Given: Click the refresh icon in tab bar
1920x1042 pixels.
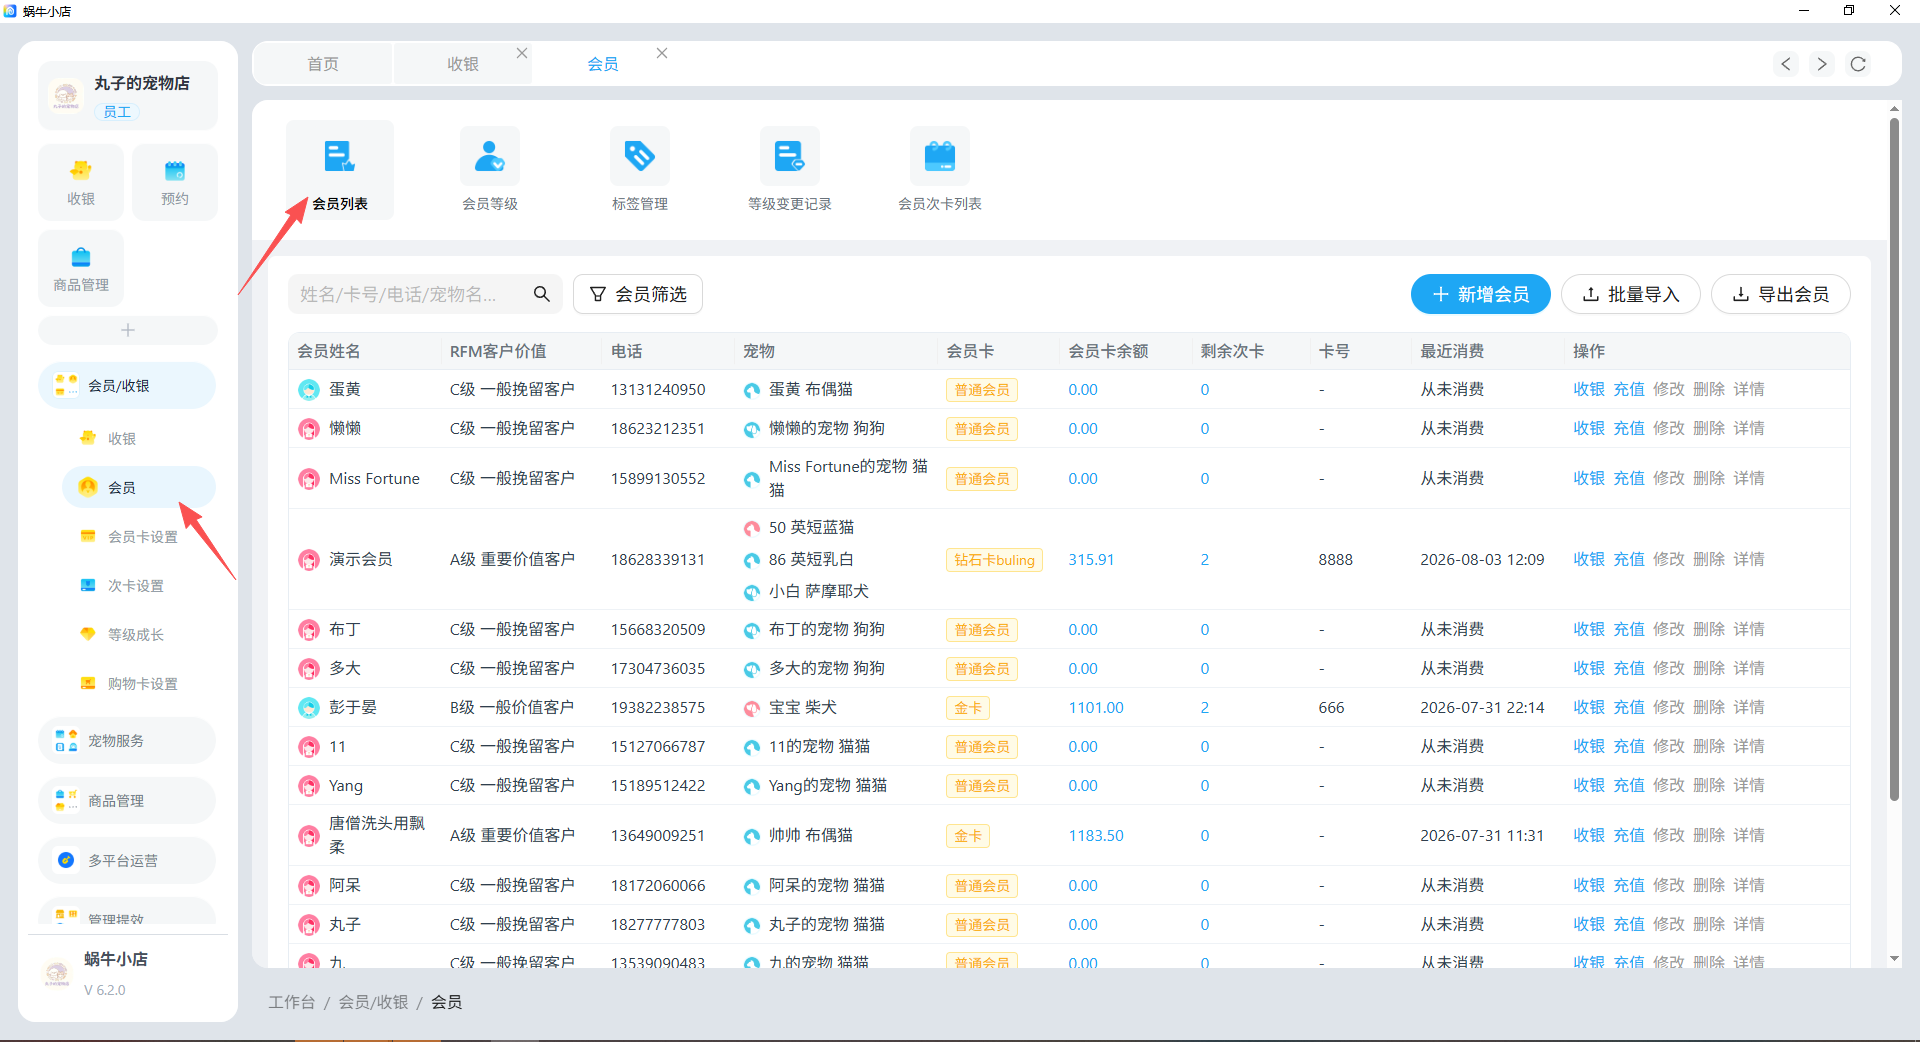Looking at the screenshot, I should click(1858, 64).
